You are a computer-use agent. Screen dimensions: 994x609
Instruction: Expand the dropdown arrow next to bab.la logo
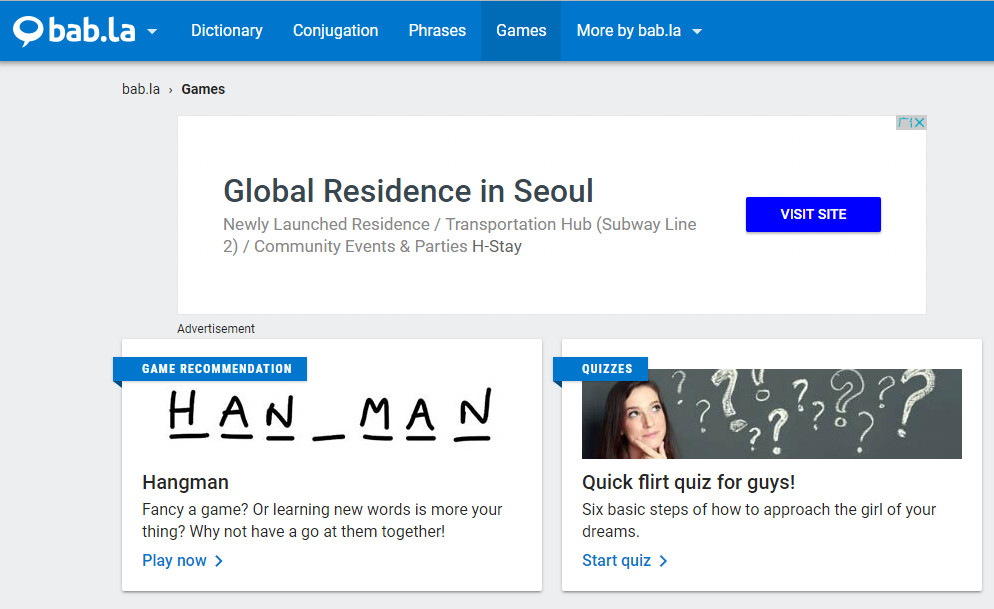[152, 31]
